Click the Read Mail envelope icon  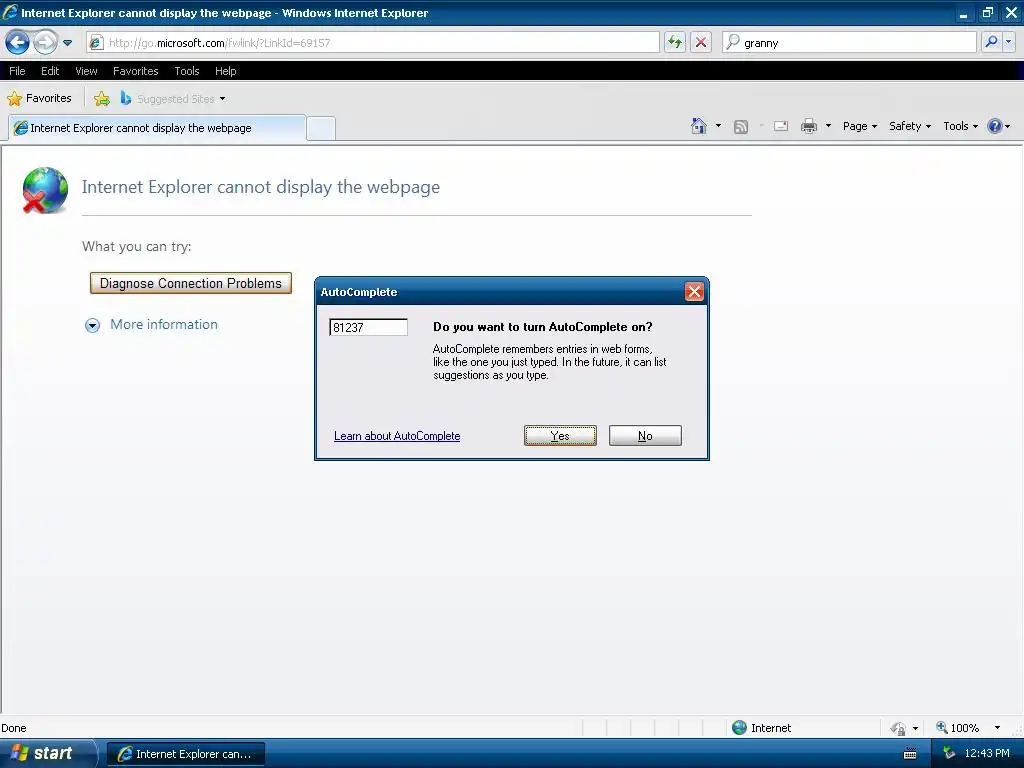tap(781, 126)
